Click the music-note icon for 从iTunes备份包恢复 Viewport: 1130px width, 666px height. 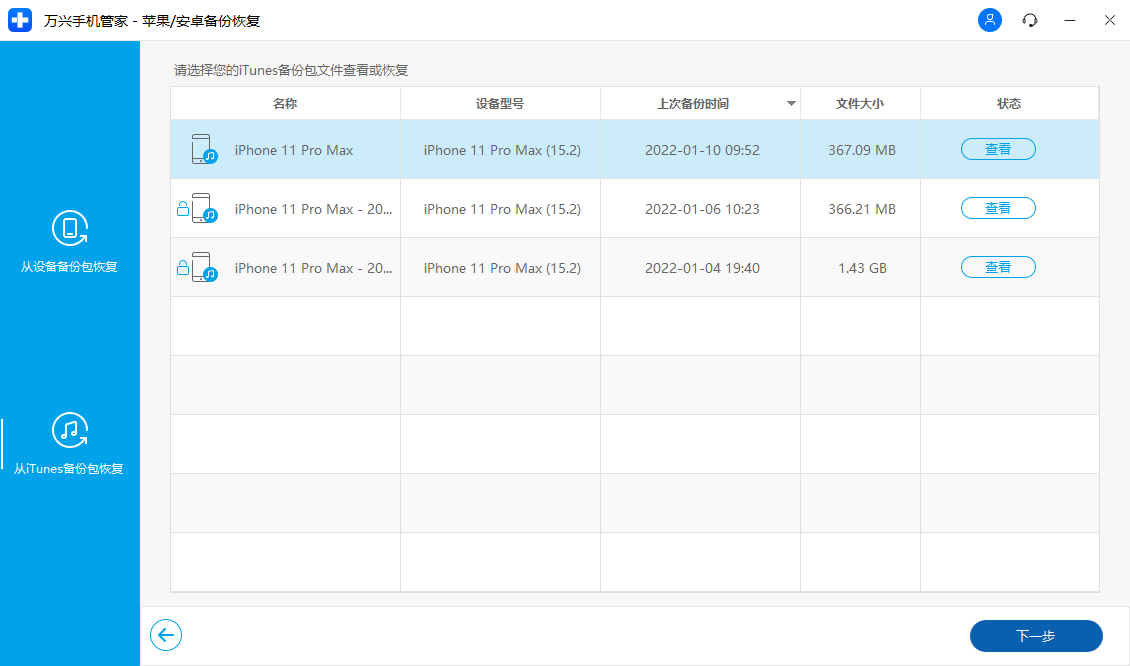(x=69, y=431)
